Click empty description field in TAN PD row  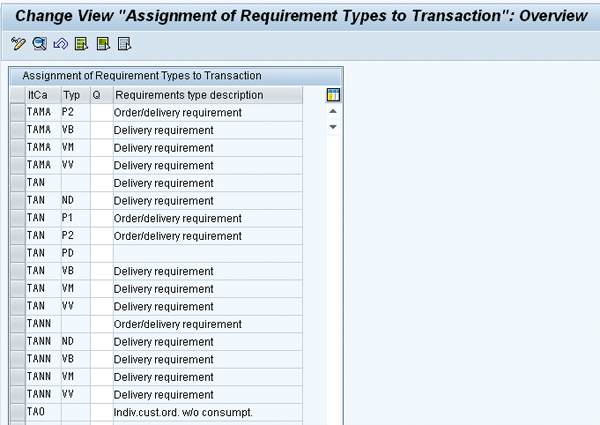click(205, 254)
